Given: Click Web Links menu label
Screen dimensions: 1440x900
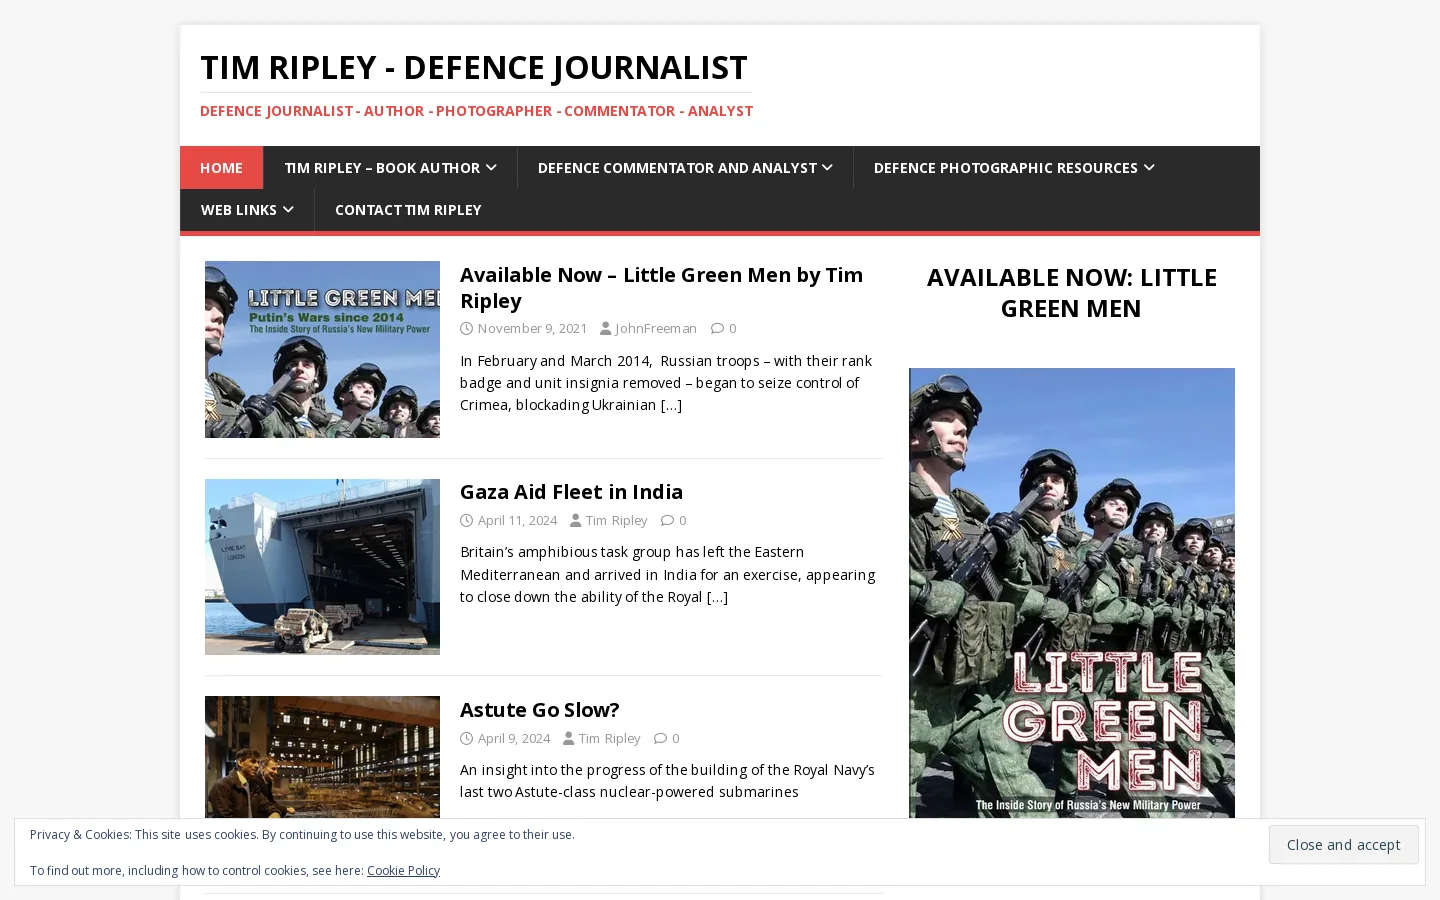Looking at the screenshot, I should [x=239, y=210].
